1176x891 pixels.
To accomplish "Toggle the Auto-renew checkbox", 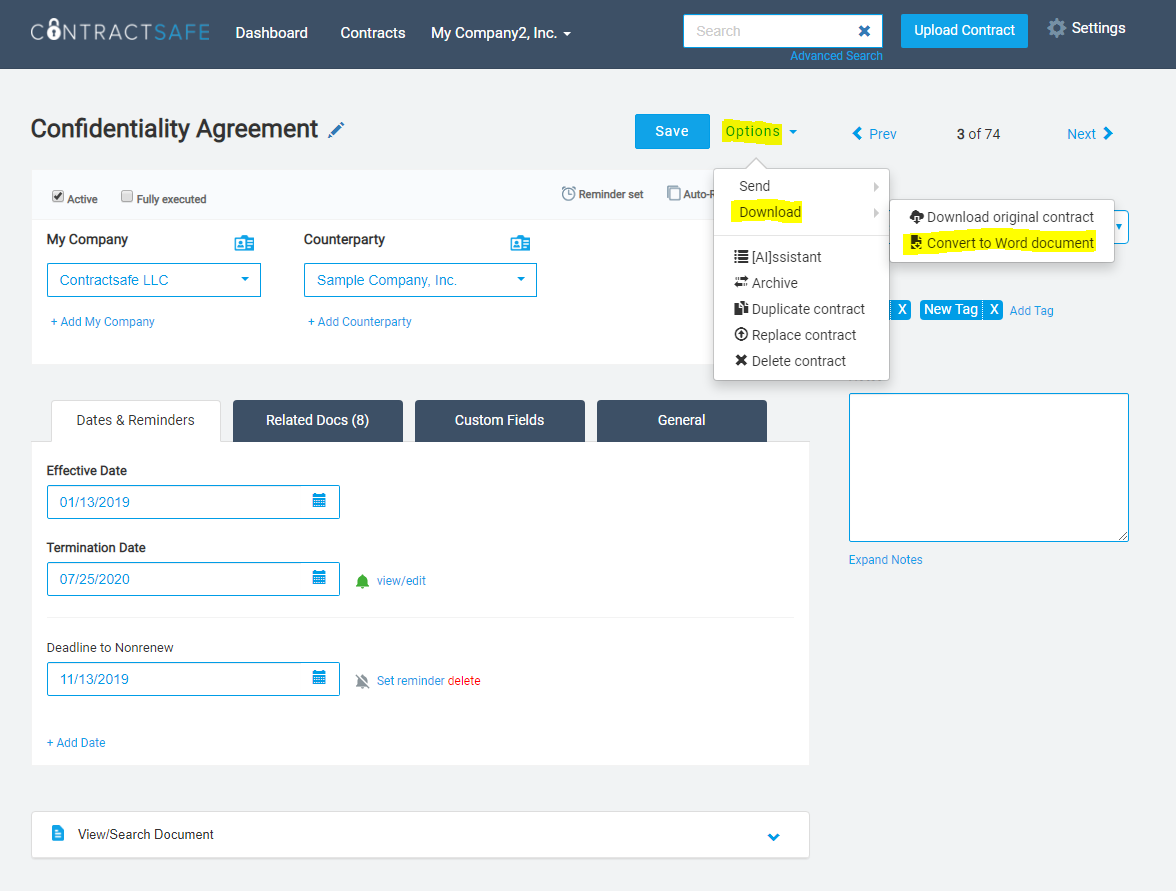I will (674, 194).
